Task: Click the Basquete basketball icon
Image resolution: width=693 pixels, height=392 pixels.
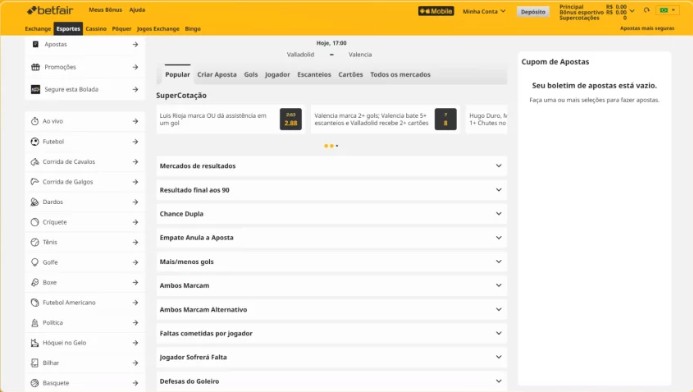Action: coord(35,383)
